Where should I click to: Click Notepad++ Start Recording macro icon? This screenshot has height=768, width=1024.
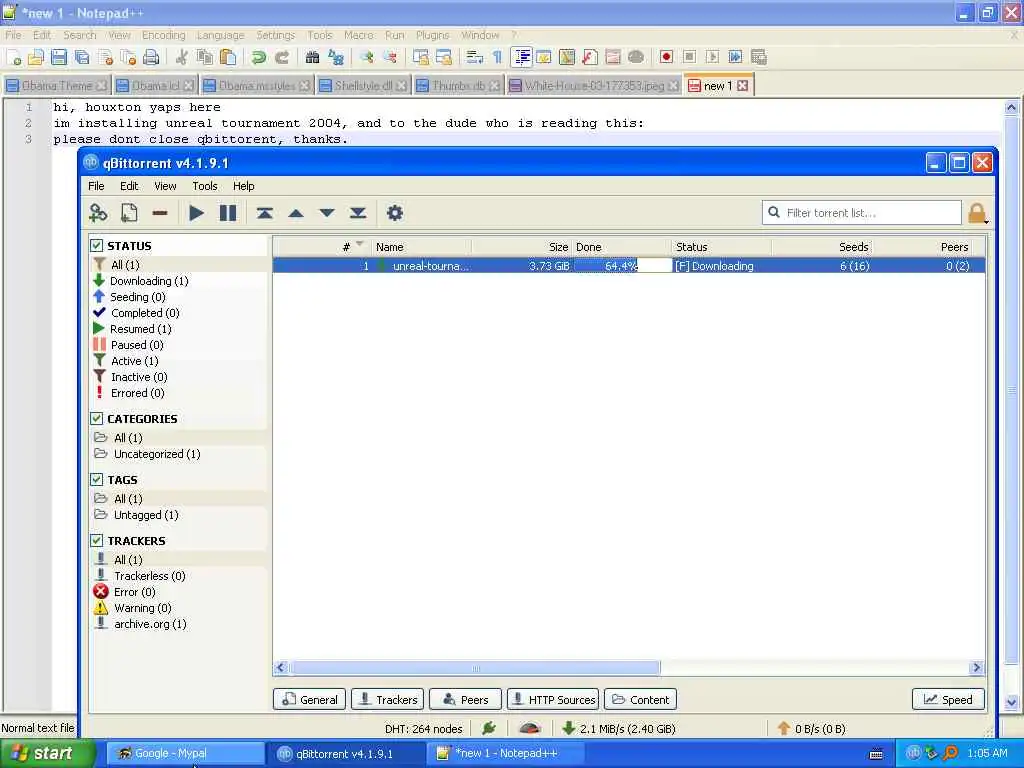[x=666, y=57]
